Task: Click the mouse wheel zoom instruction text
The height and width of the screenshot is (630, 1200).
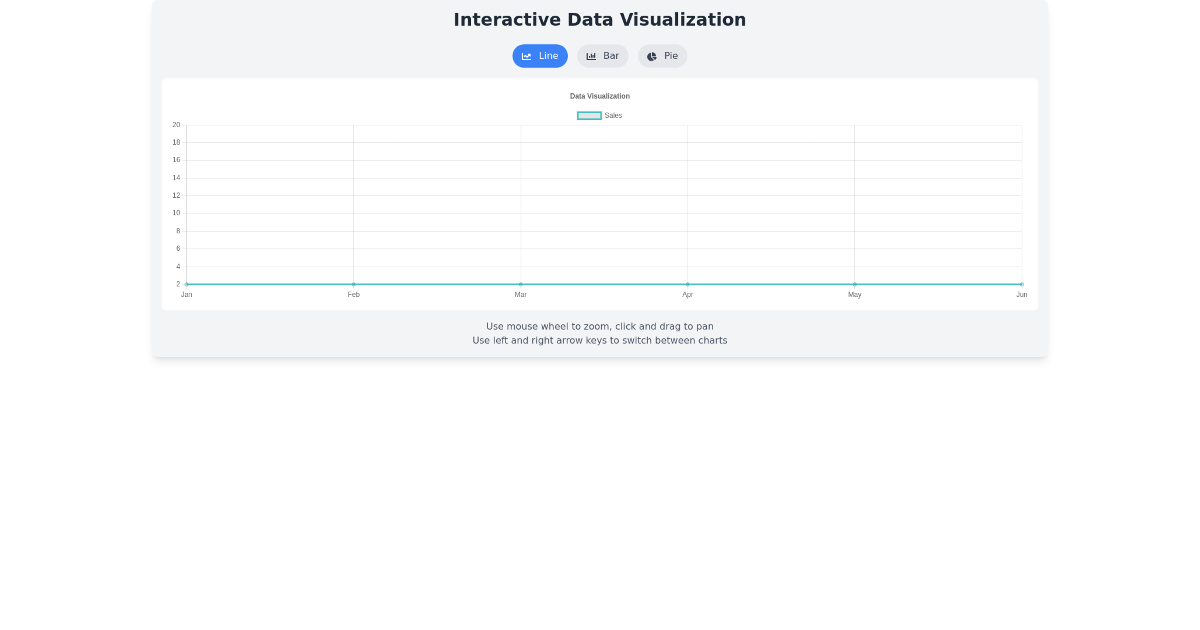Action: pyautogui.click(x=599, y=326)
